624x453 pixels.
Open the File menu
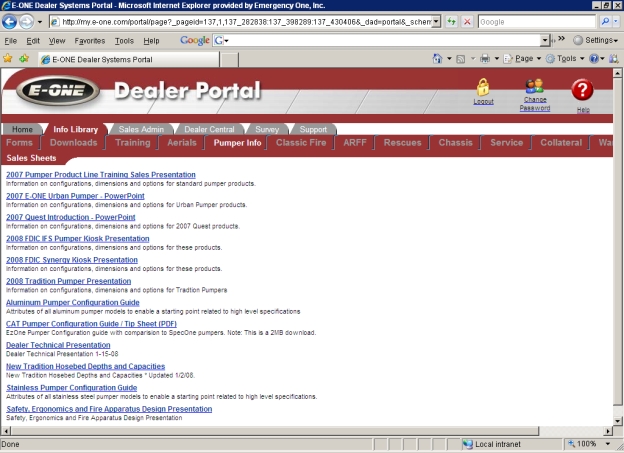click(x=10, y=41)
